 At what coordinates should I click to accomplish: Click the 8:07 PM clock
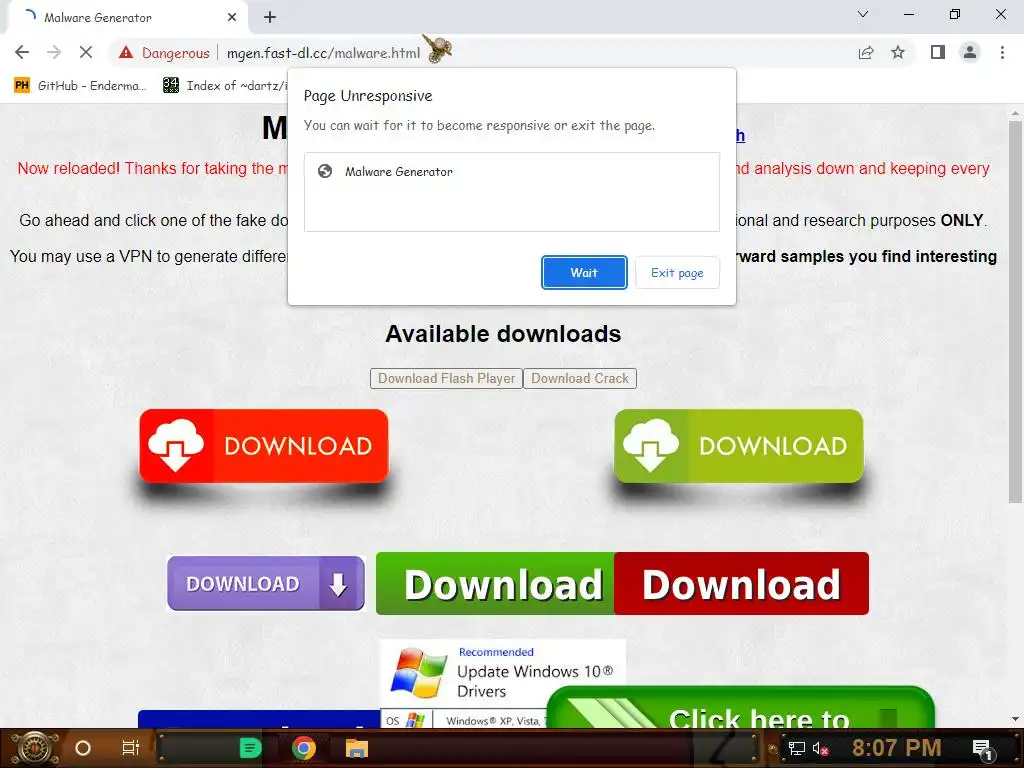896,748
